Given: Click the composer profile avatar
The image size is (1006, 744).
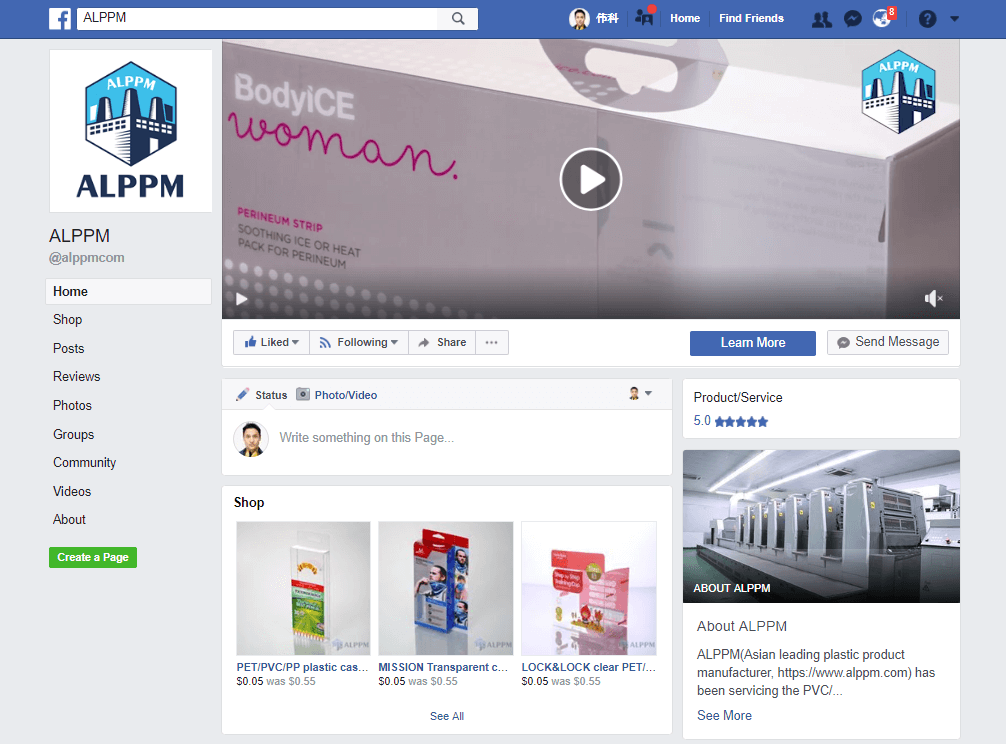Looking at the screenshot, I should [251, 439].
